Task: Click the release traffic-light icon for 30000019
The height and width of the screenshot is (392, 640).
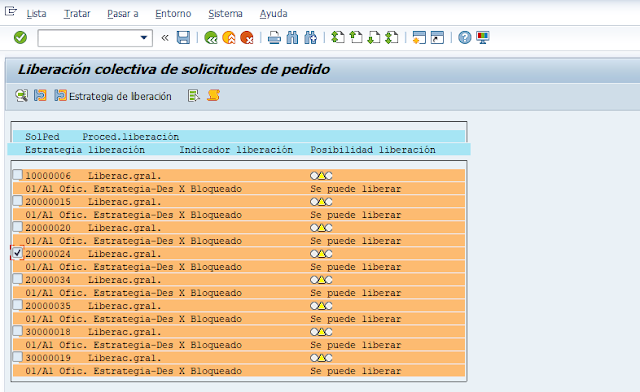Action: coord(321,358)
